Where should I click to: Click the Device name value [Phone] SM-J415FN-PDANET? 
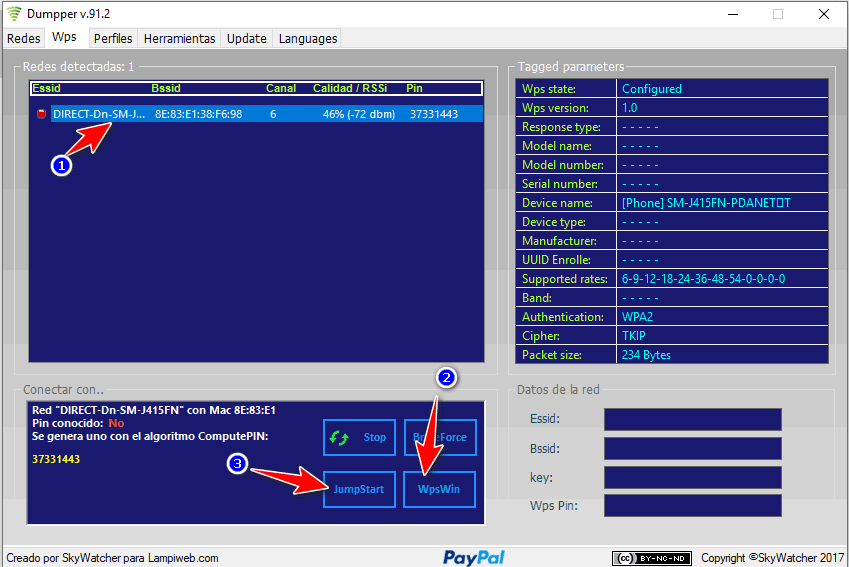click(x=706, y=203)
